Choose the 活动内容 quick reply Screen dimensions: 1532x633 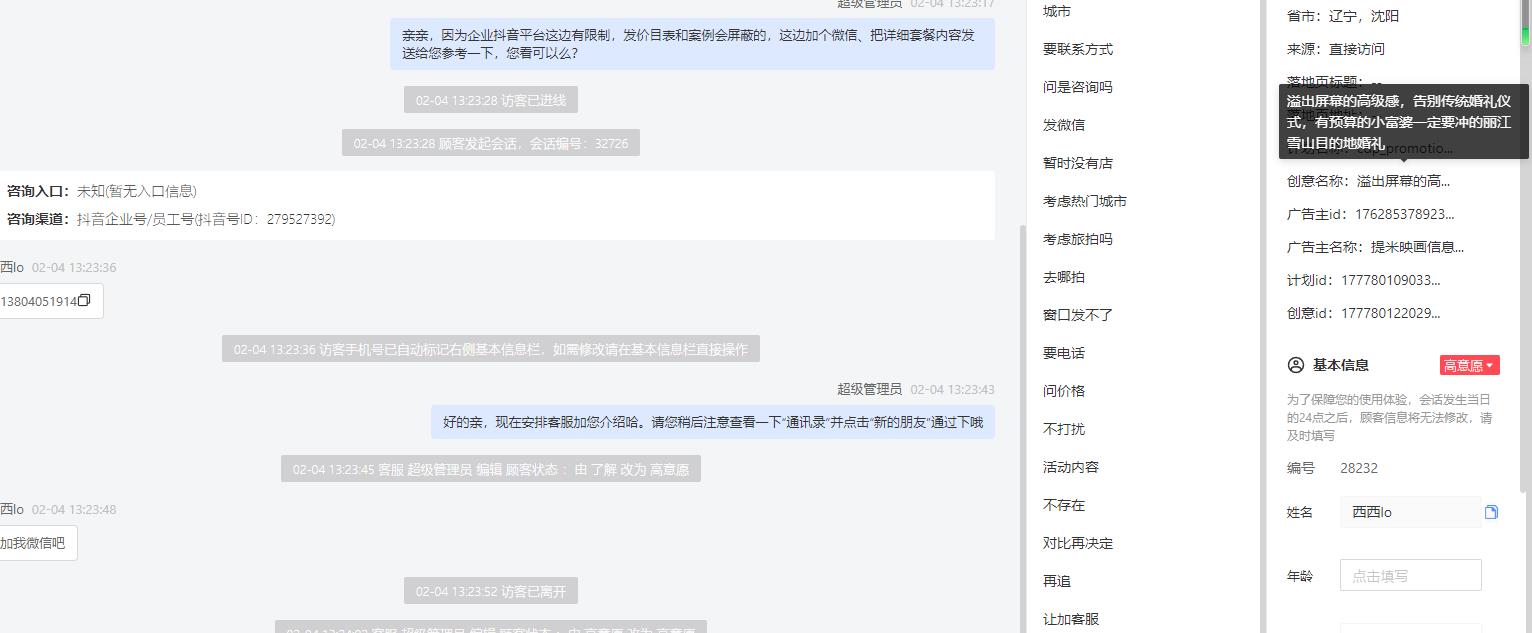(x=1071, y=467)
